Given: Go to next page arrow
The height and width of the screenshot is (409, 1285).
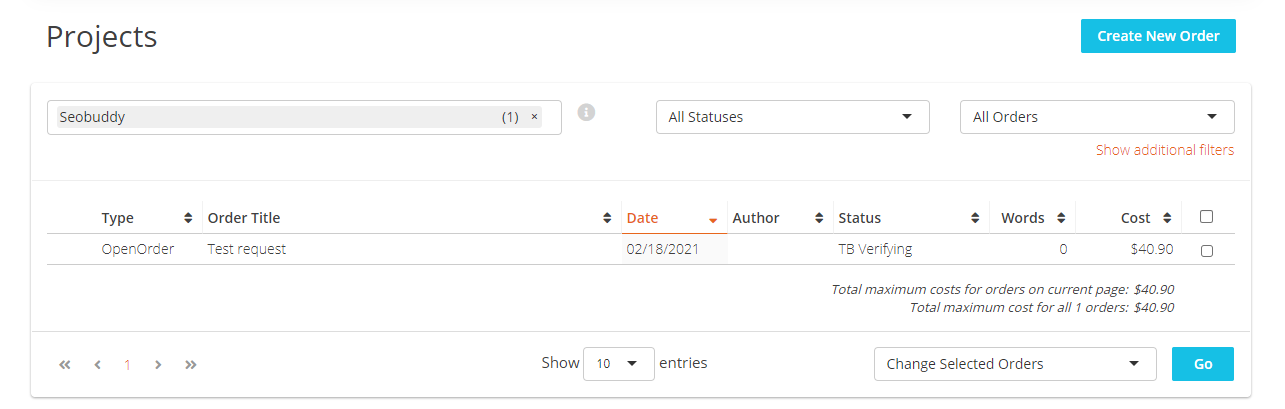Looking at the screenshot, I should (158, 365).
